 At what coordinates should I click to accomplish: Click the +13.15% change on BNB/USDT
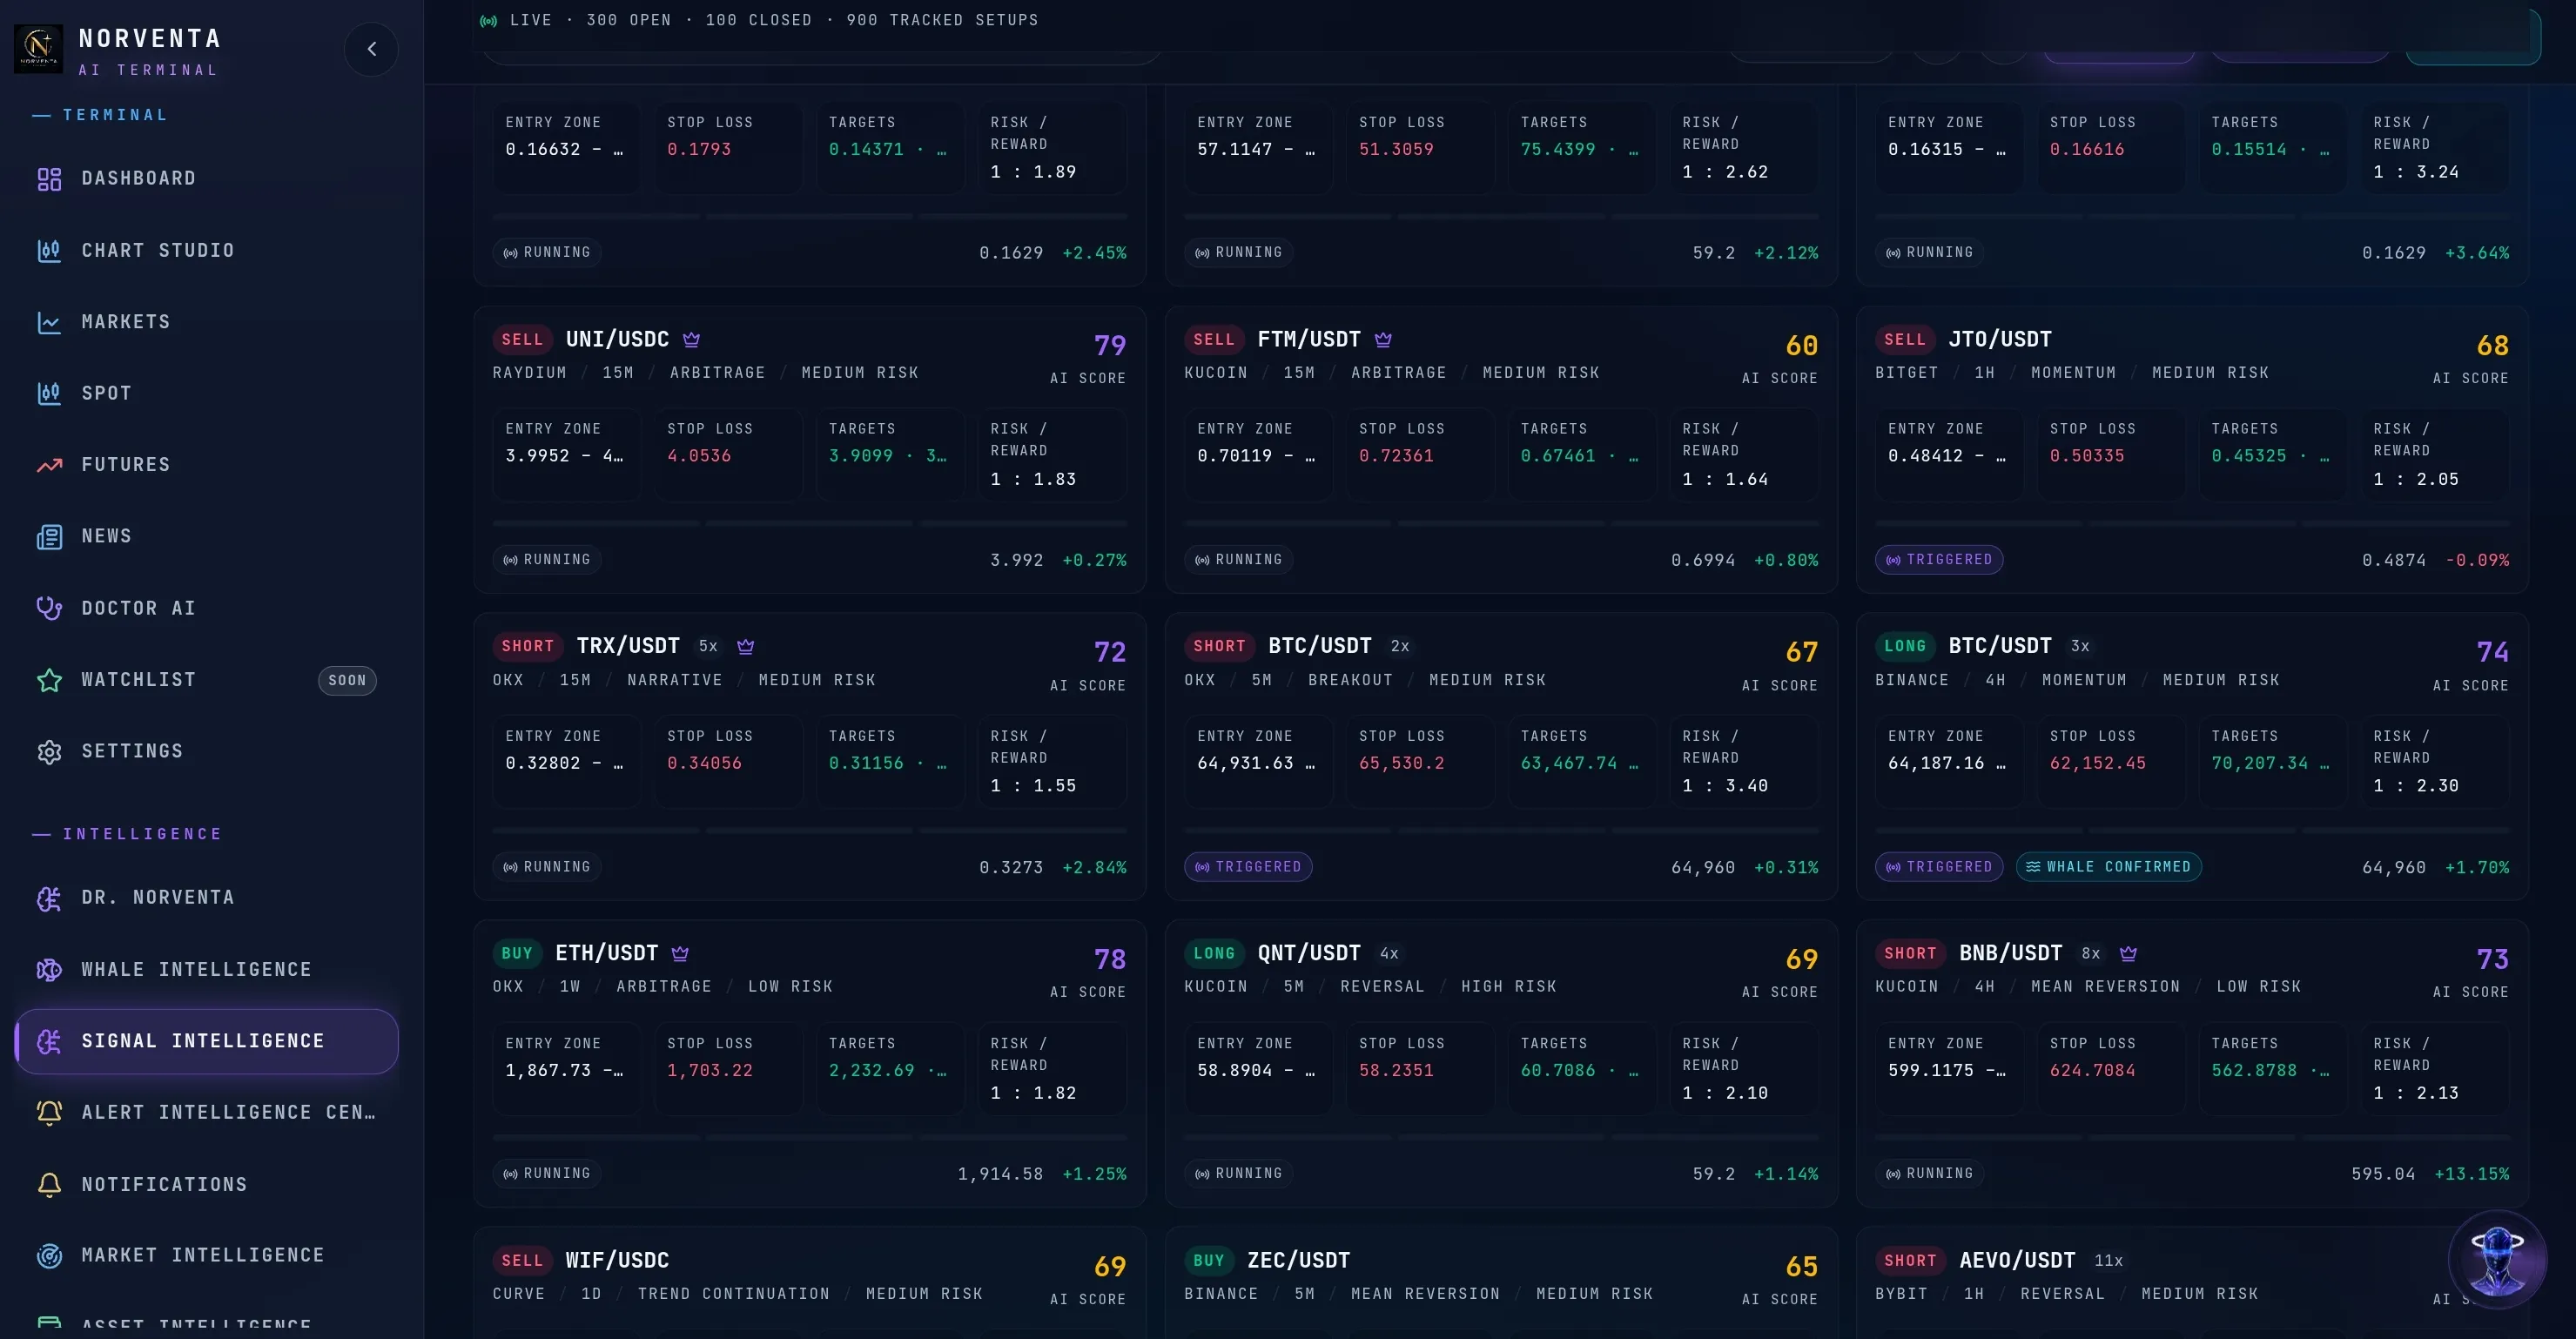coord(2472,1174)
